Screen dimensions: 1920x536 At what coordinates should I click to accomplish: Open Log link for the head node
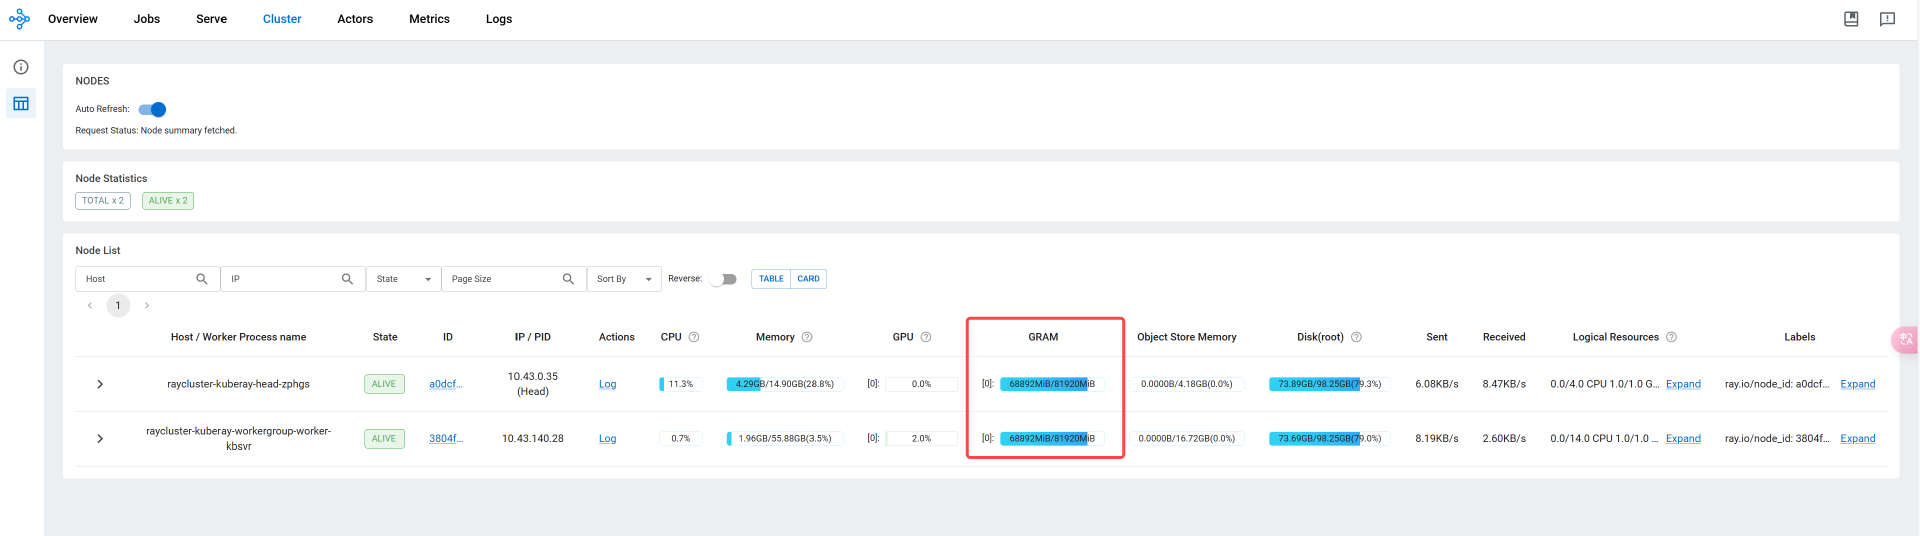[607, 384]
